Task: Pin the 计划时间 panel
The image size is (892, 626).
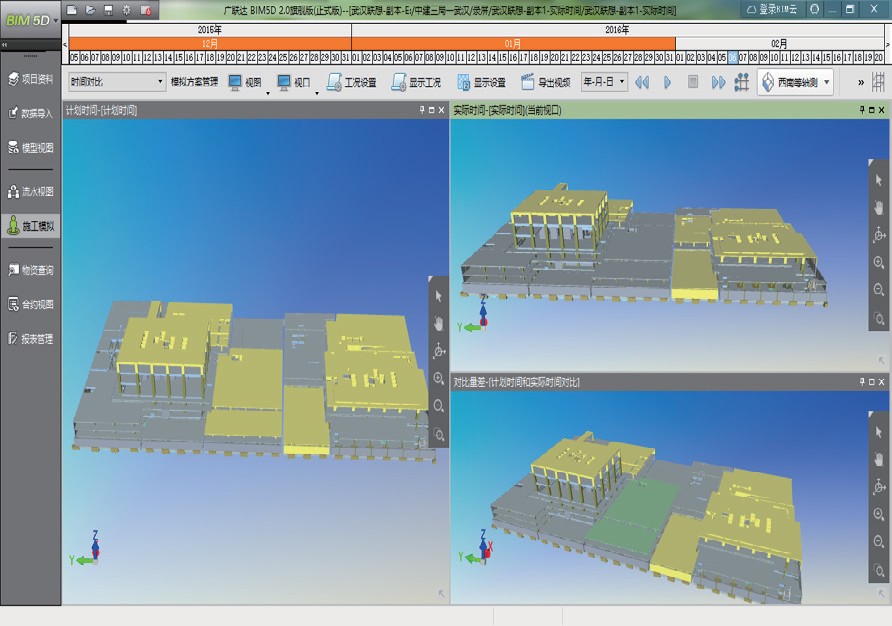Action: pos(422,110)
